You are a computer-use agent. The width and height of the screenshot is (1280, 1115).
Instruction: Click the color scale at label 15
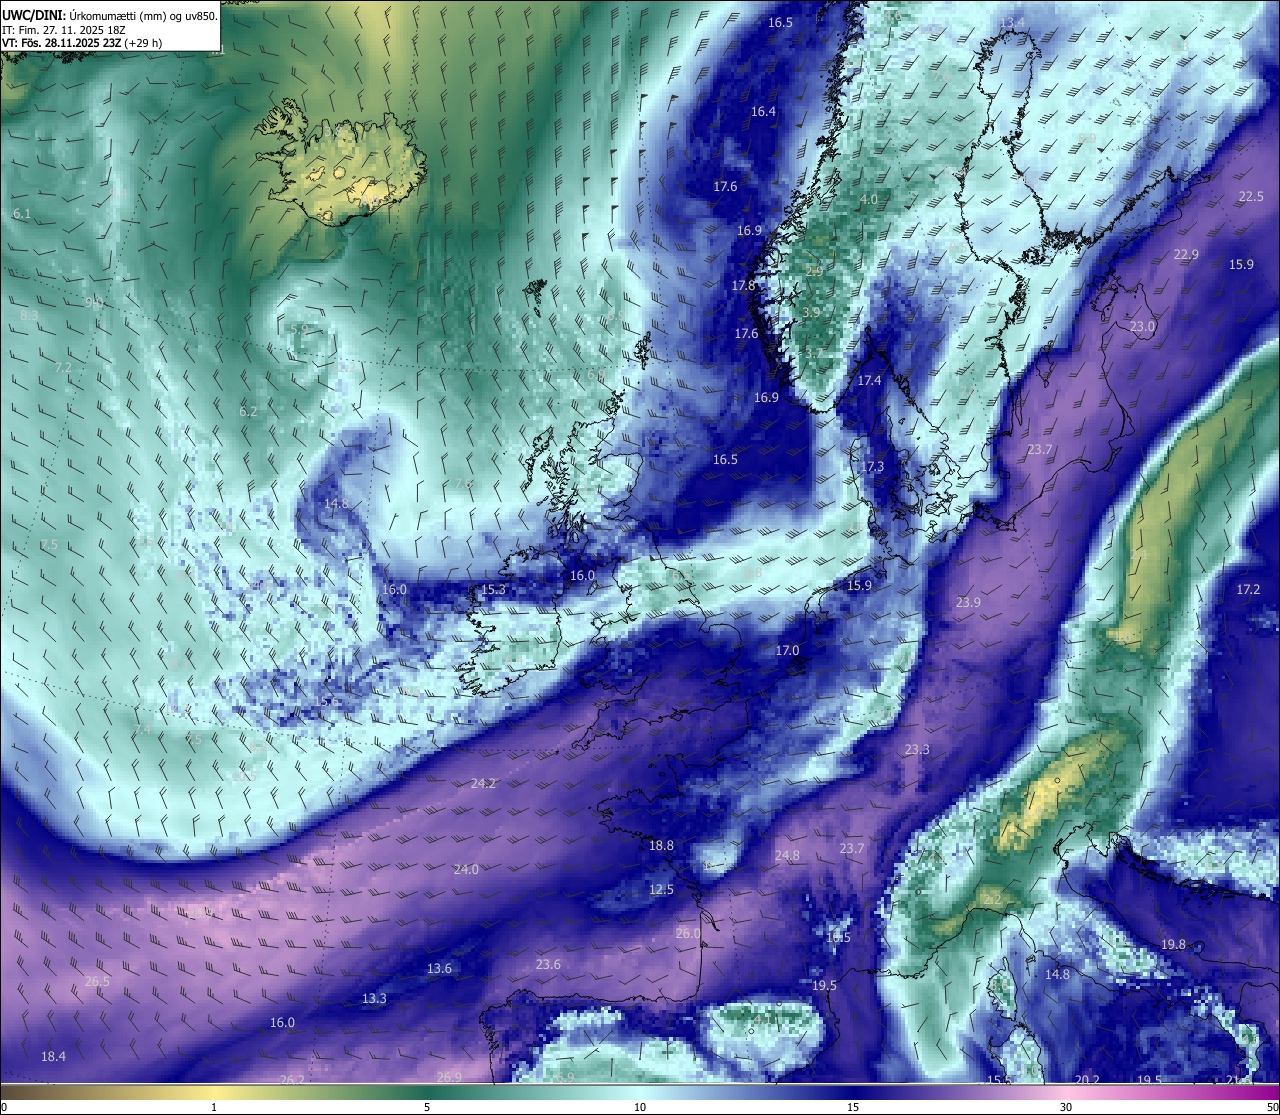tap(853, 1107)
